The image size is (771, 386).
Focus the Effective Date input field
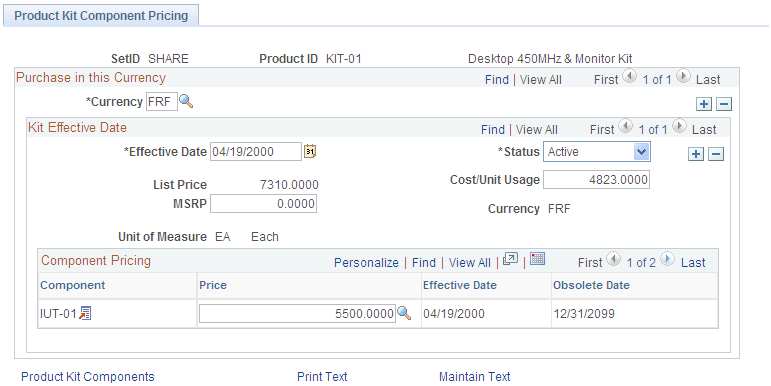click(x=256, y=151)
